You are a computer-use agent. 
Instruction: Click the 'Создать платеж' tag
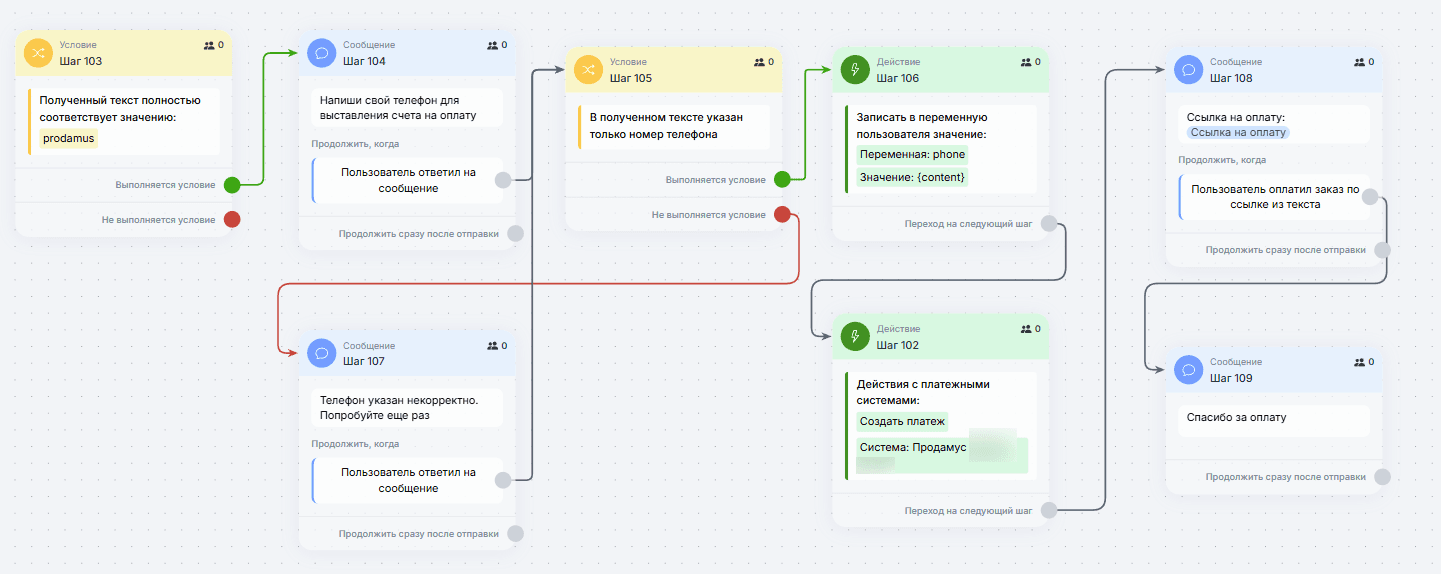pyautogui.click(x=902, y=421)
